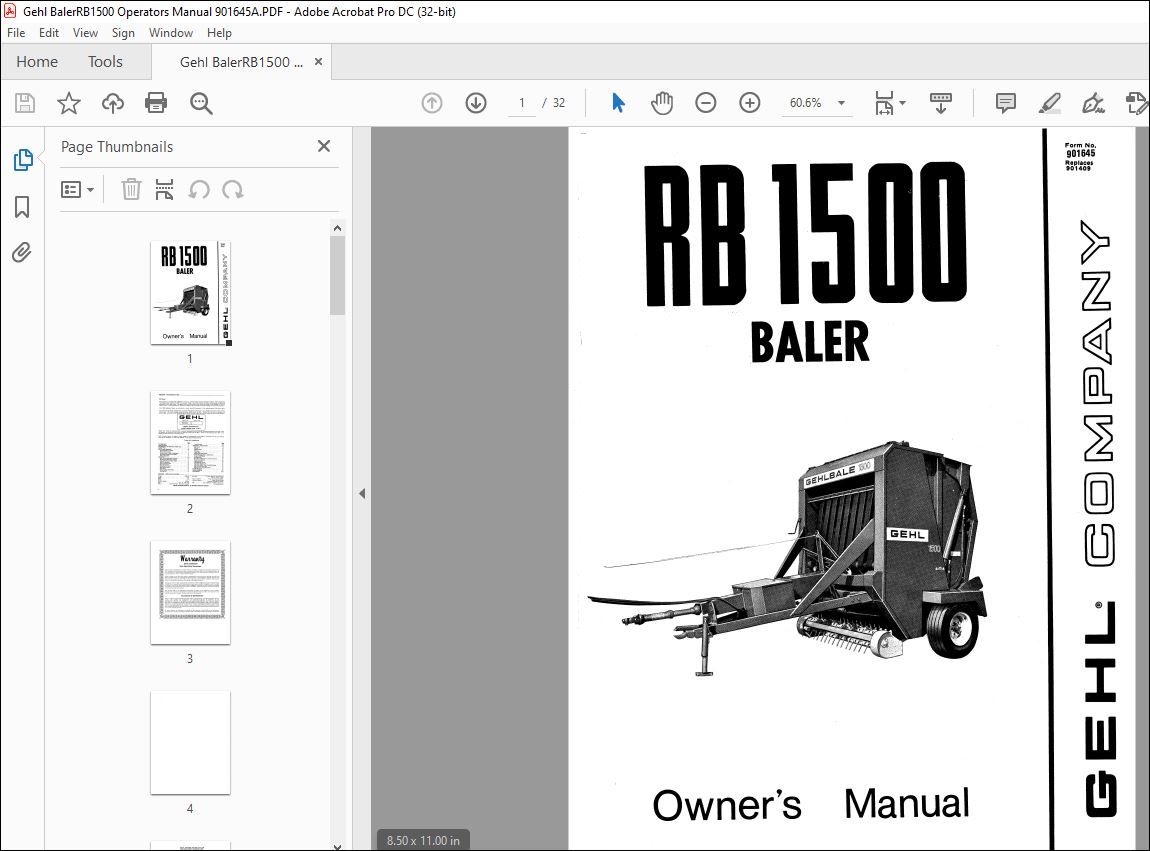Delete selected page thumbnail with trash icon
1150x851 pixels.
(x=131, y=189)
